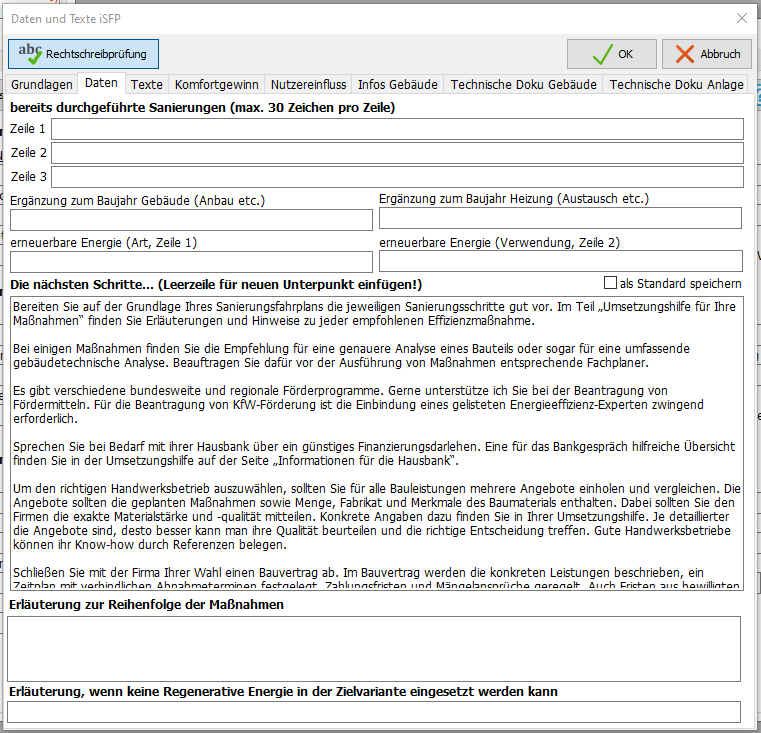Enable 'als Standard speichern' checkbox
761x733 pixels.
tap(611, 283)
